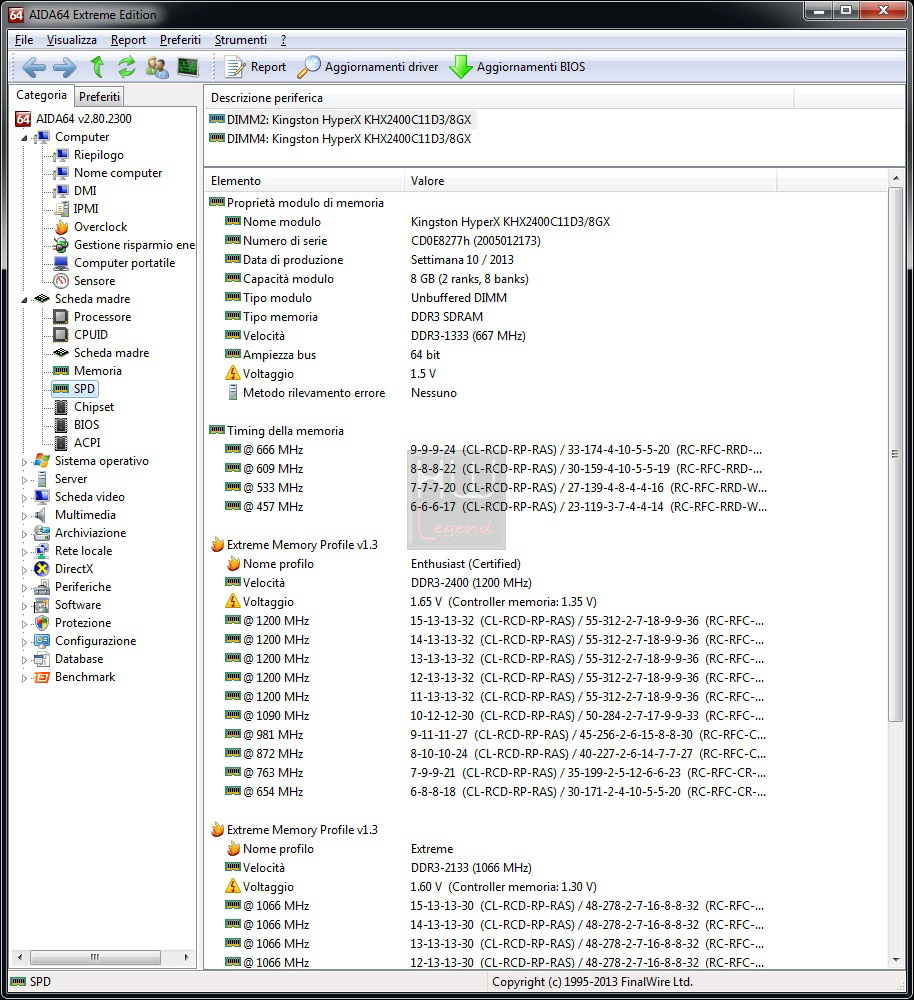Click the Elemento column header
The height and width of the screenshot is (1000, 914).
click(305, 181)
